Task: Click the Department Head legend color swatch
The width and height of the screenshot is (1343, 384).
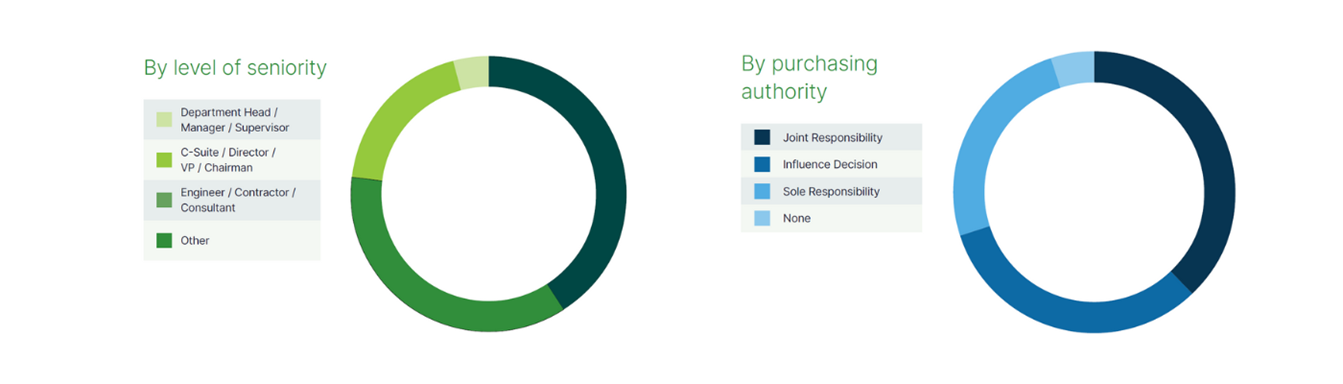Action: pos(164,120)
